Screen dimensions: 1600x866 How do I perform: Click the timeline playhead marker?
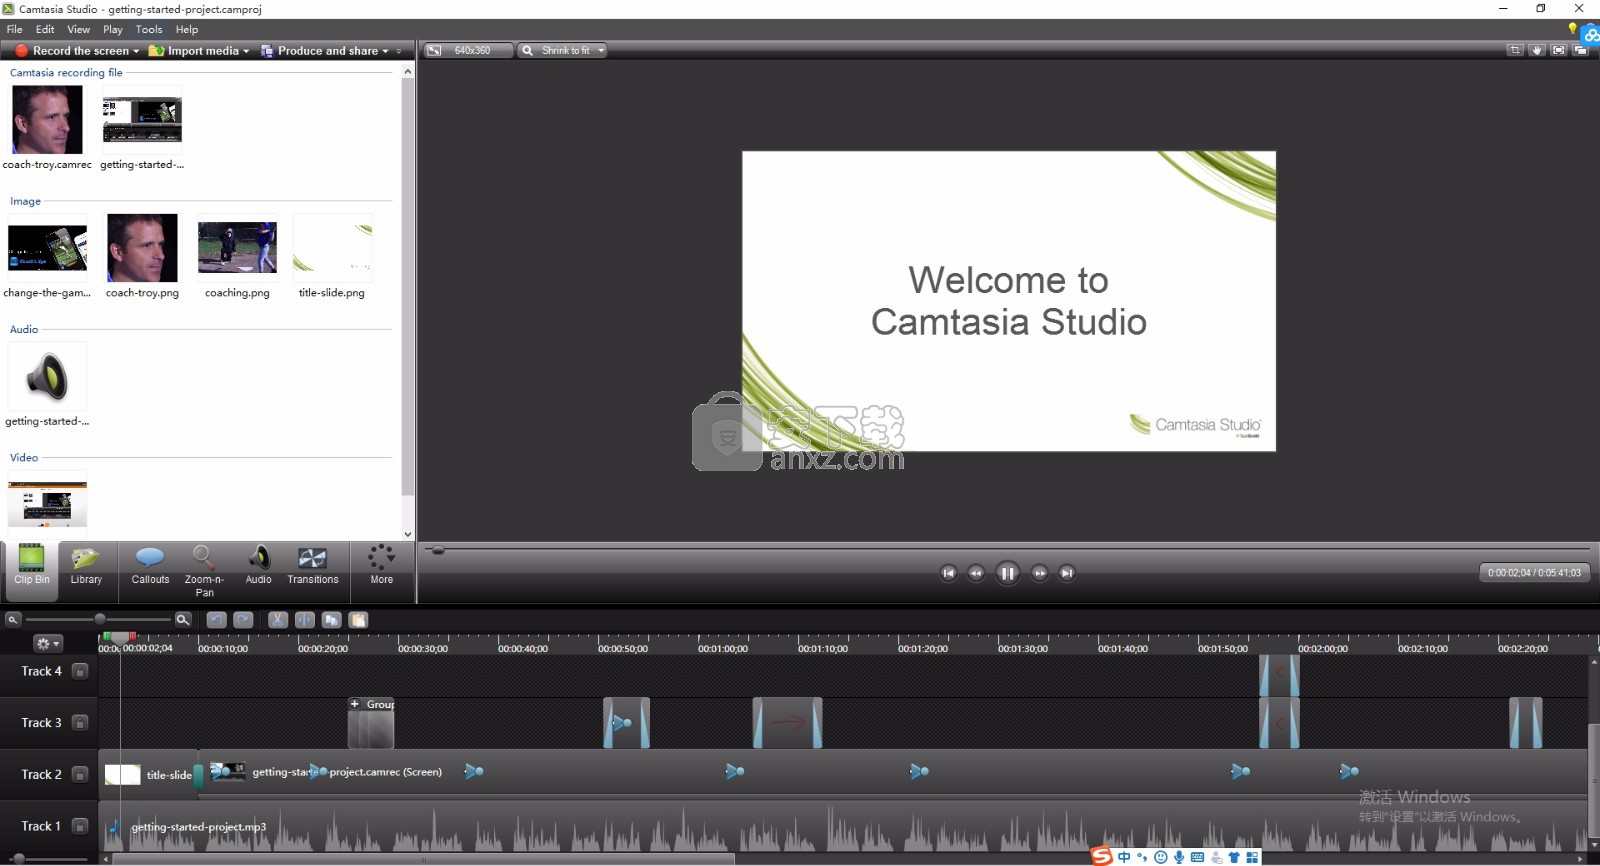pos(120,637)
